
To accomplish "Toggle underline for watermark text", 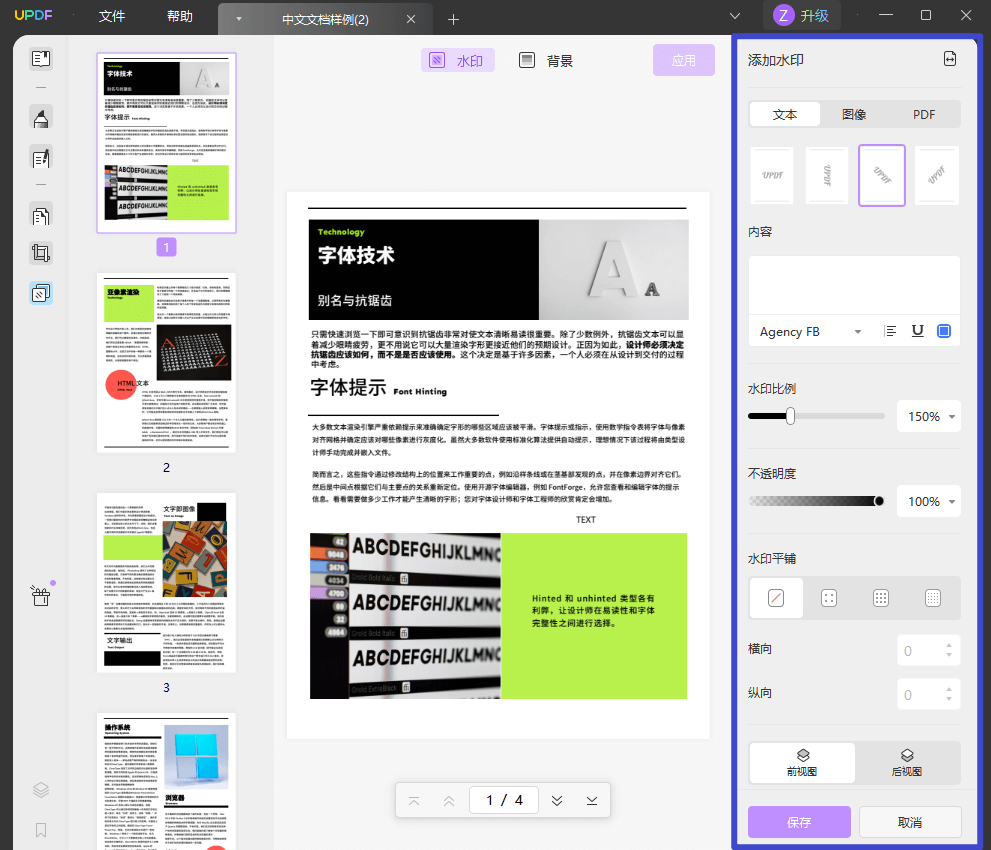I will (x=917, y=331).
